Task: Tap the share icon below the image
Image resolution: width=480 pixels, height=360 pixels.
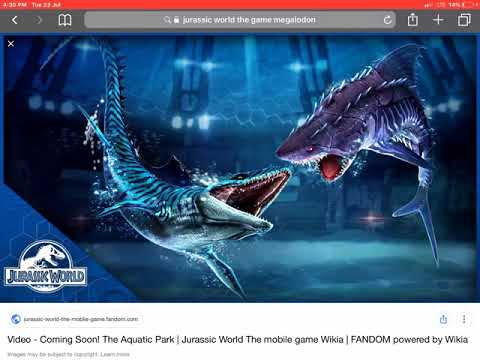Action: [443, 319]
